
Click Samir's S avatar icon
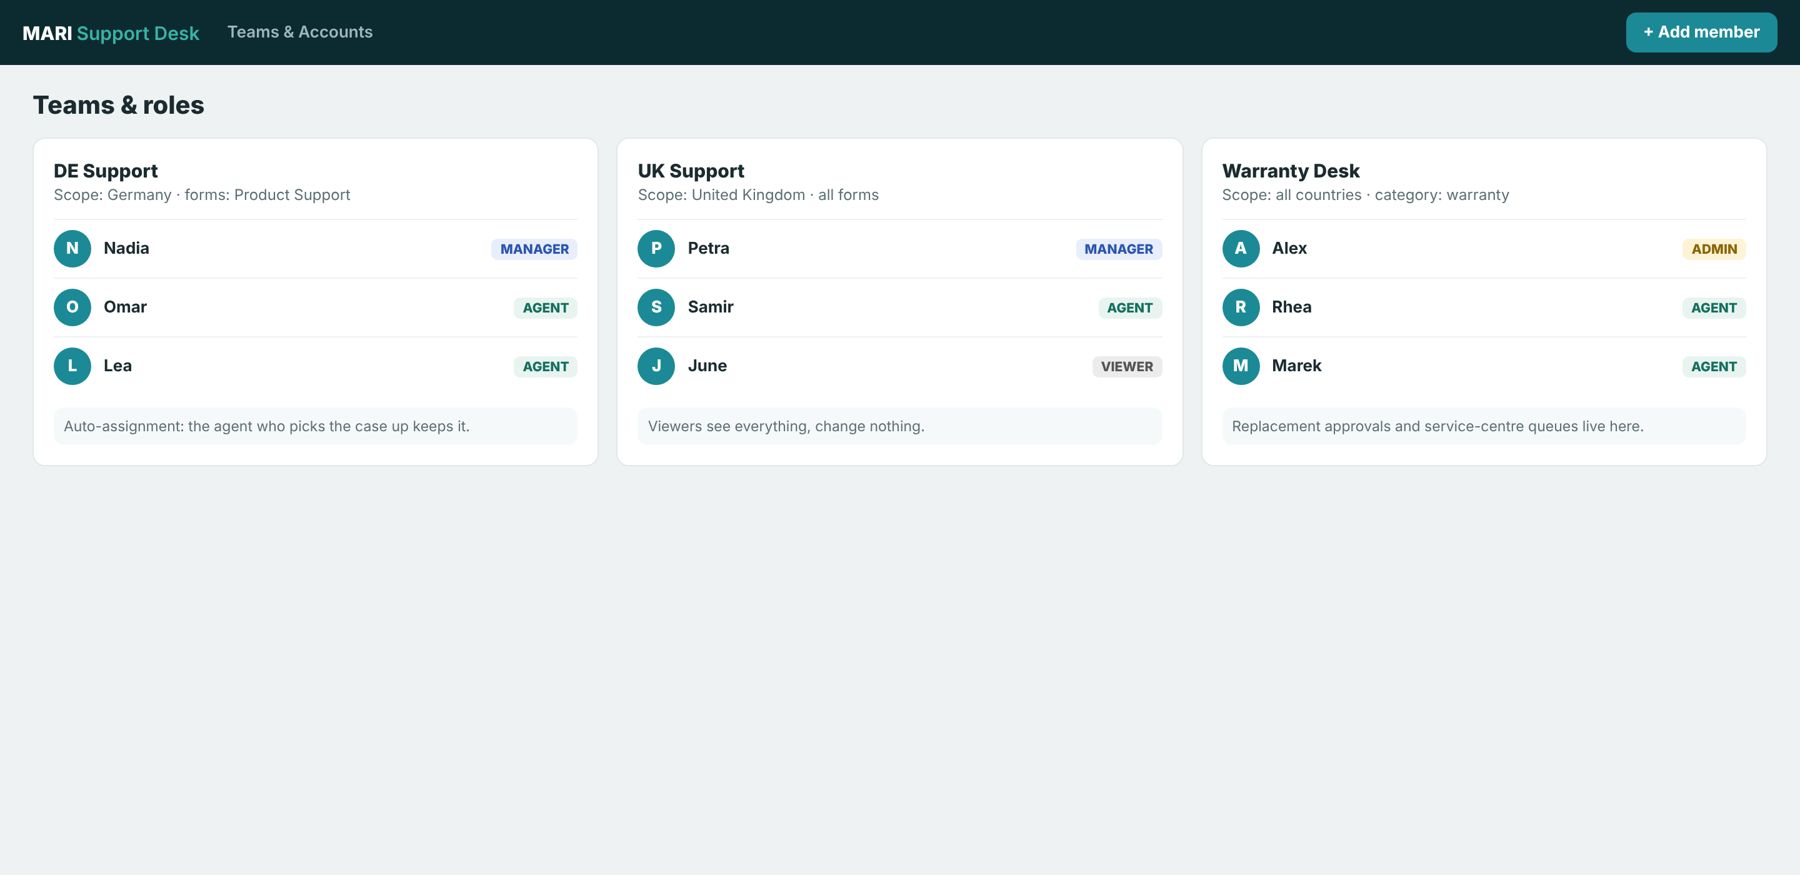(x=656, y=307)
